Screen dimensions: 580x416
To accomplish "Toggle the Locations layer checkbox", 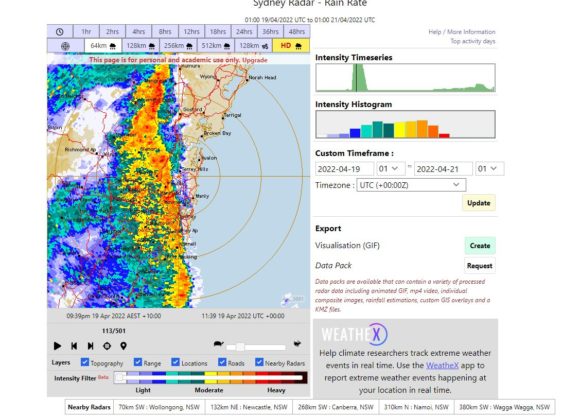I will pos(175,362).
